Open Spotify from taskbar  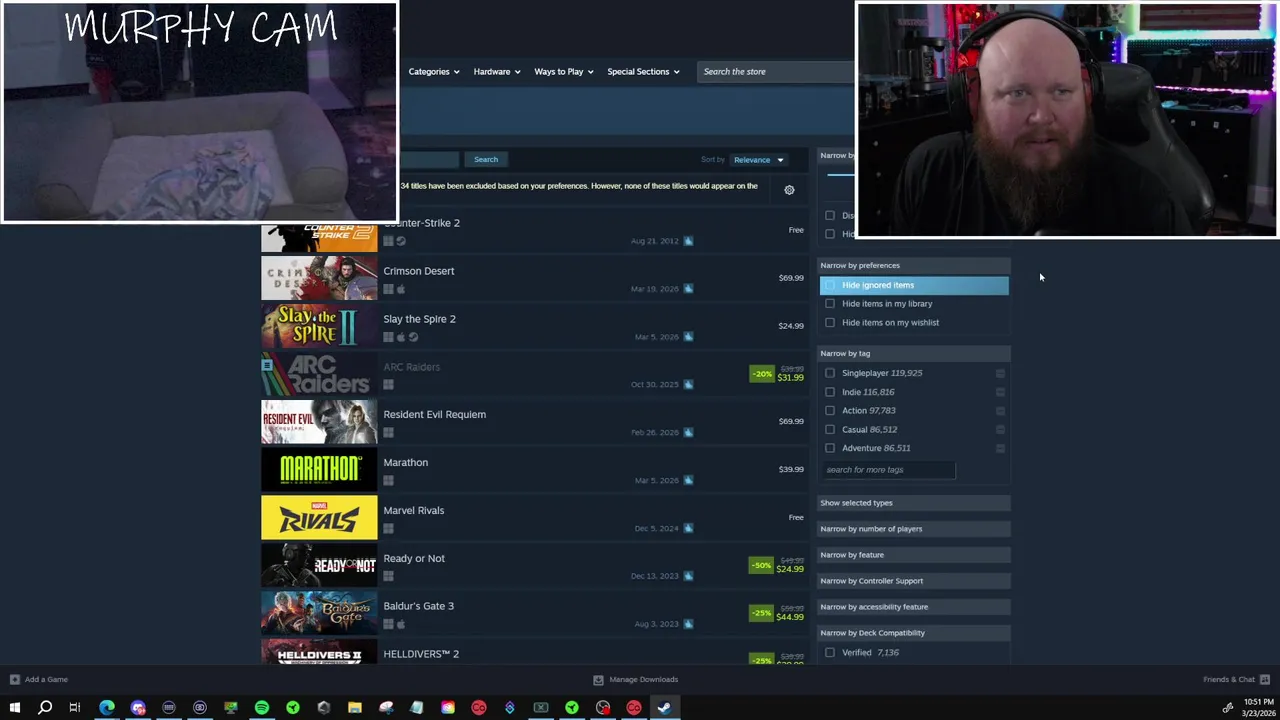[262, 708]
